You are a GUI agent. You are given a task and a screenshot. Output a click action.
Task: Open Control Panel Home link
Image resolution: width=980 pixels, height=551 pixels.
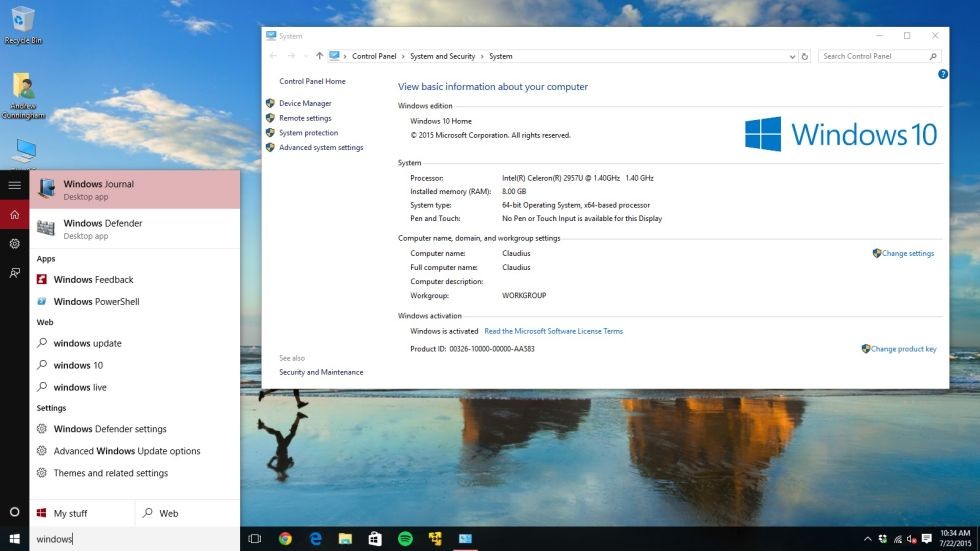click(312, 81)
